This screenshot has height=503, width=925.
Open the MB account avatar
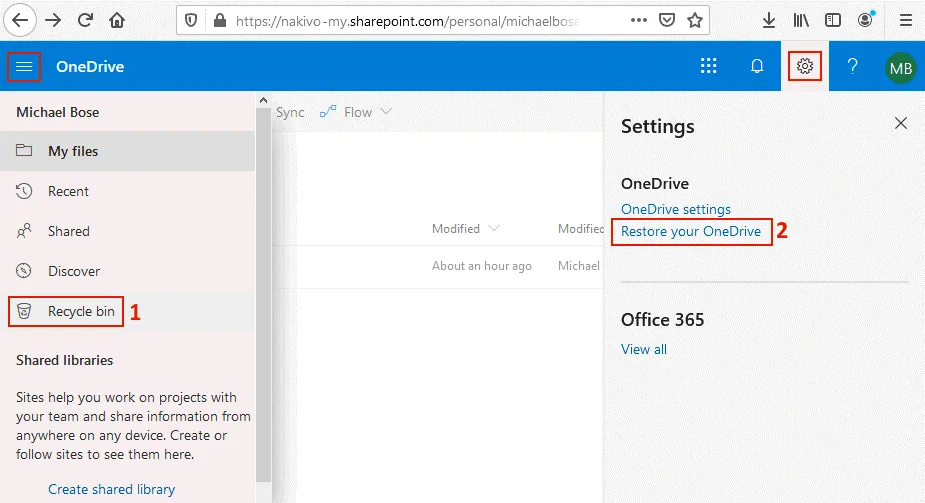click(900, 68)
